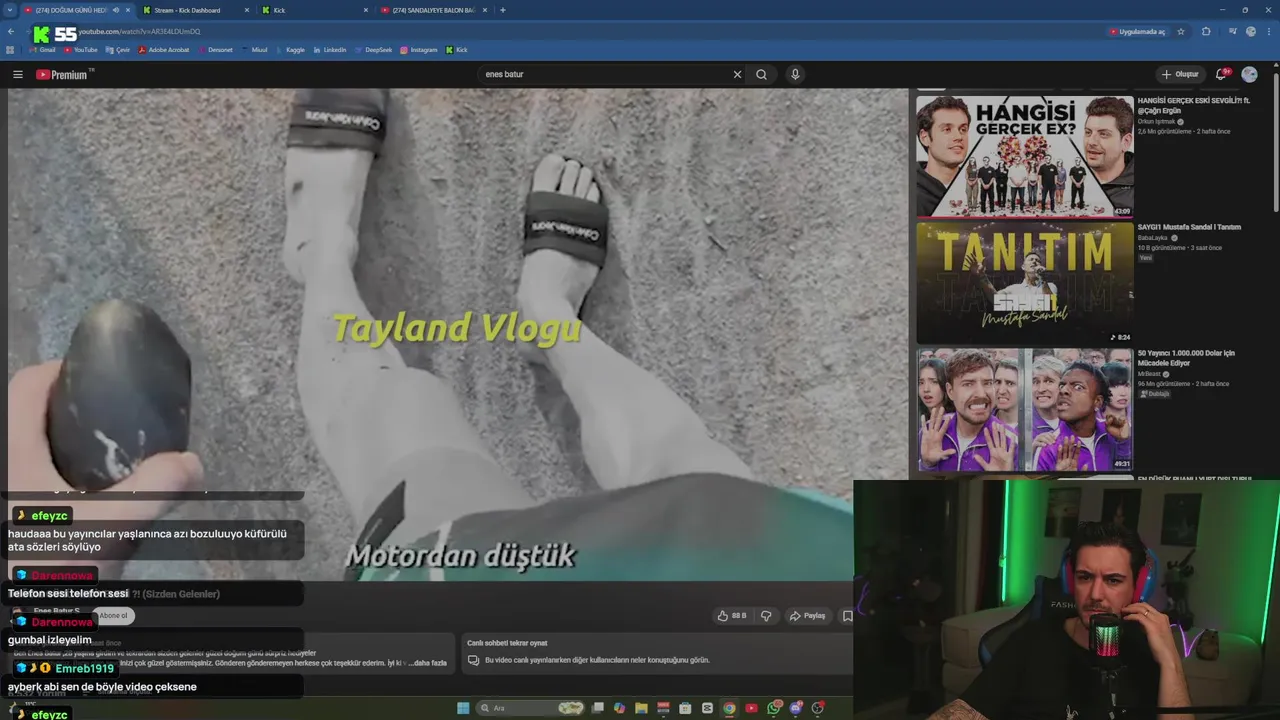Save video with bookmark icon
The image size is (1280, 720).
point(847,616)
